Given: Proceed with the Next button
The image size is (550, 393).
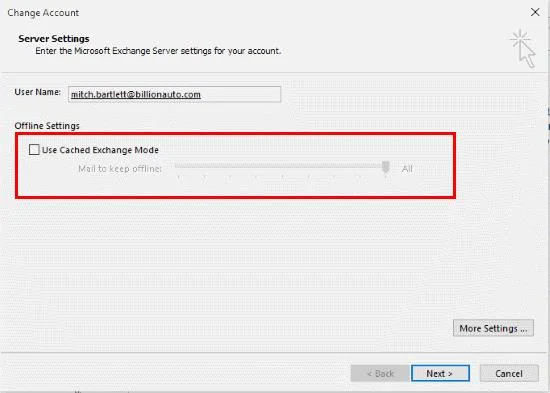Looking at the screenshot, I should pyautogui.click(x=440, y=373).
